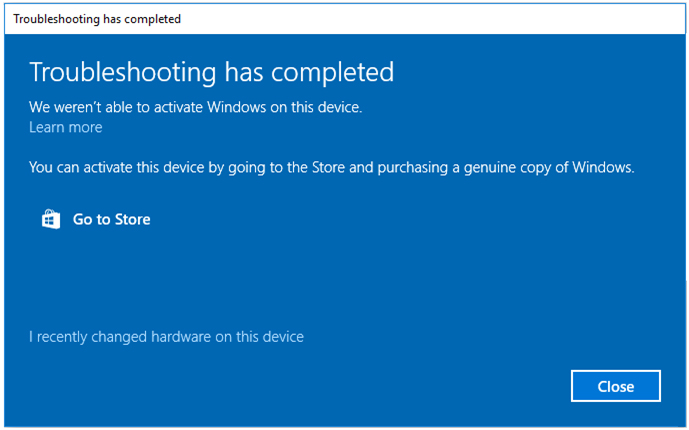Viewport: 689px width, 430px height.
Task: Click "I recently changed hardware on this device"
Action: pyautogui.click(x=166, y=337)
